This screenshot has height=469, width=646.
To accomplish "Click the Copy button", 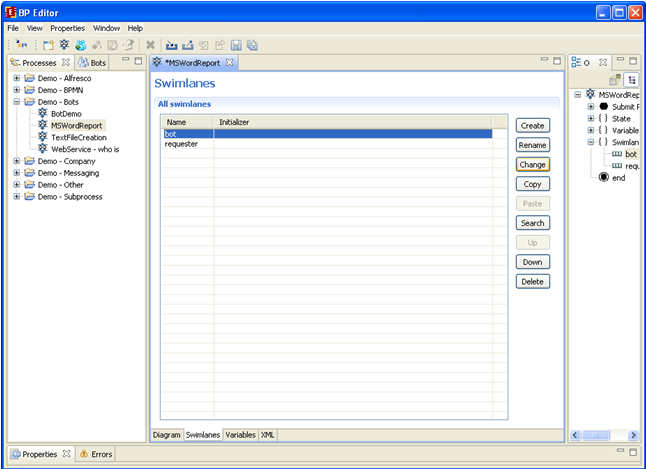I will [x=533, y=184].
